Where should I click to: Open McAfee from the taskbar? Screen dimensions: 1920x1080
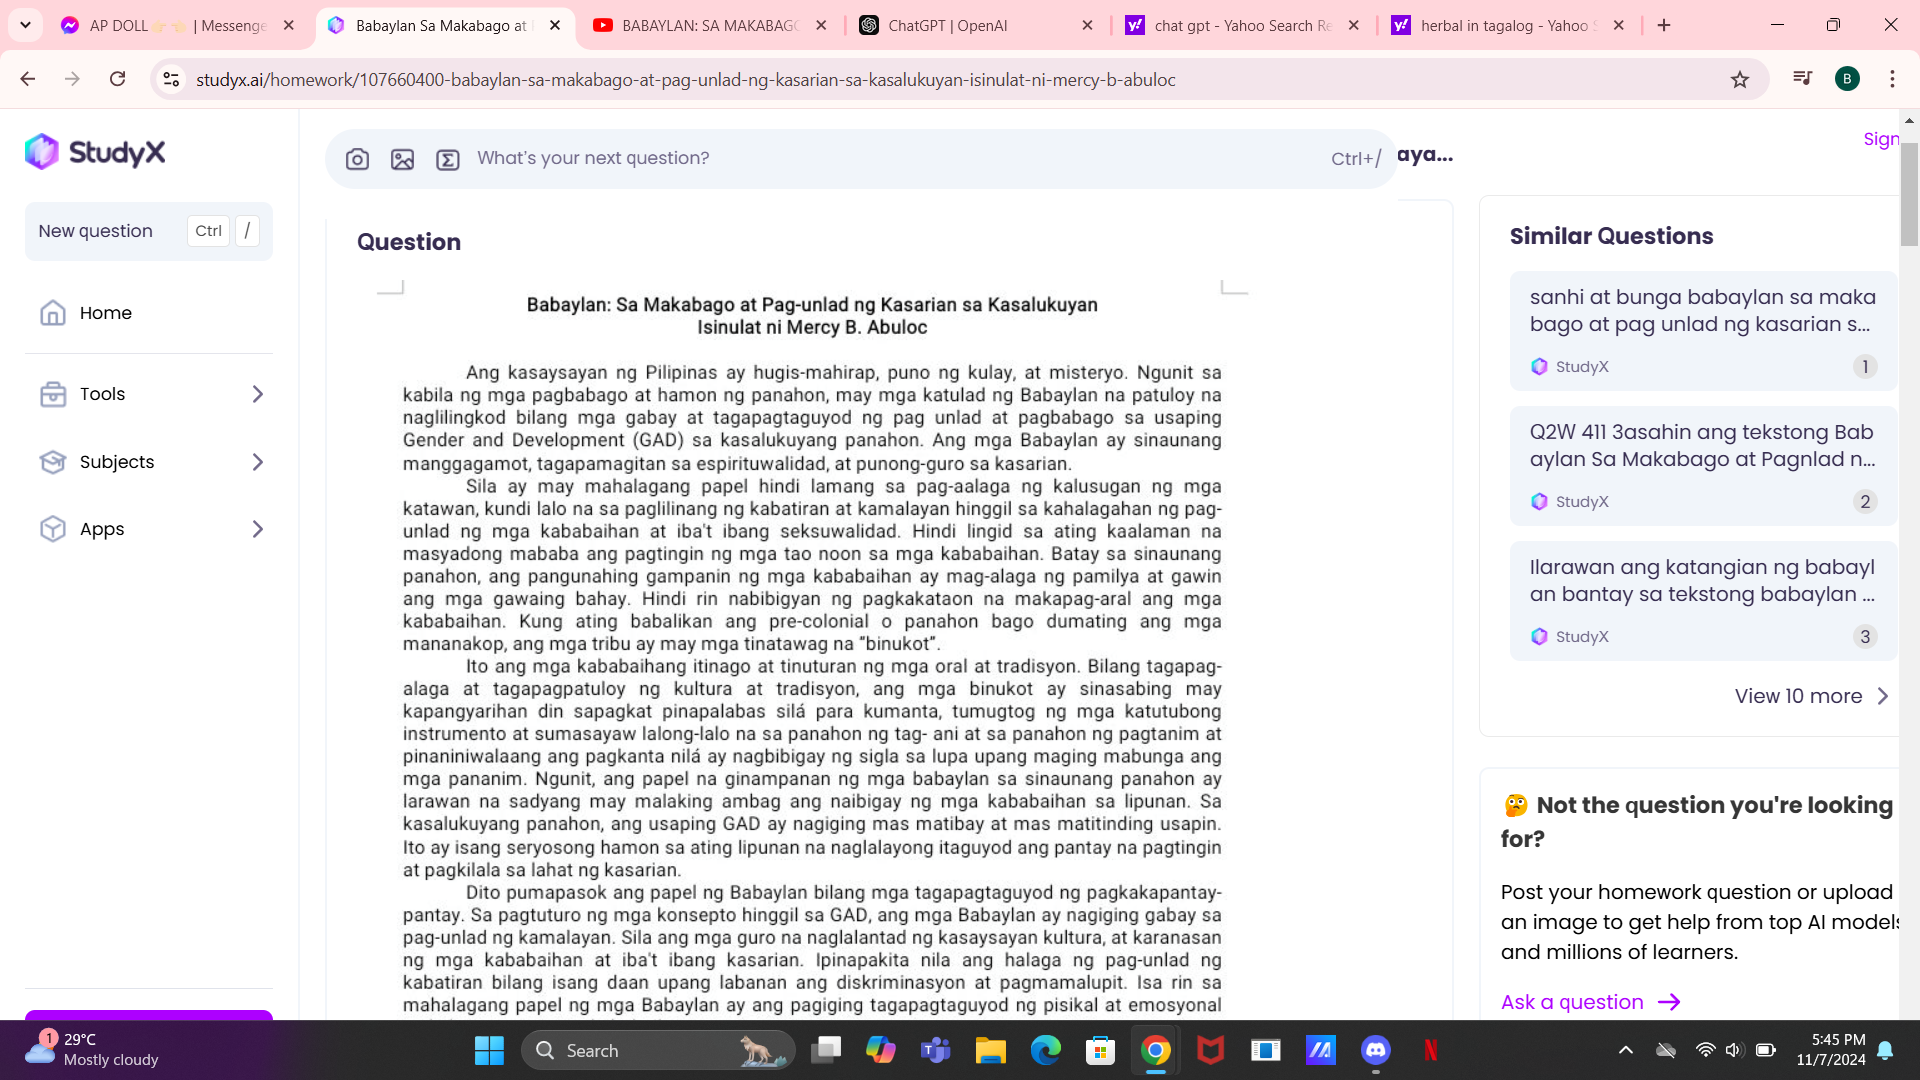click(x=1211, y=1050)
